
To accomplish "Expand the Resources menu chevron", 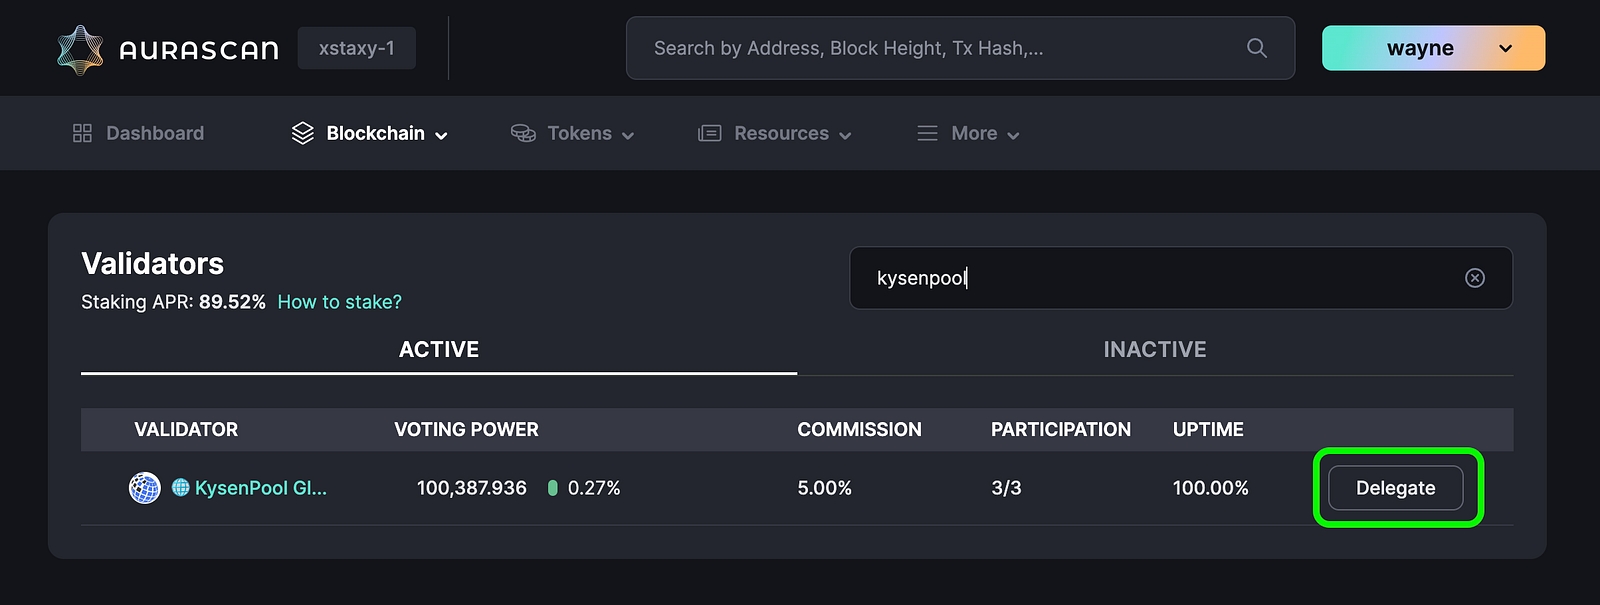I will pos(845,135).
